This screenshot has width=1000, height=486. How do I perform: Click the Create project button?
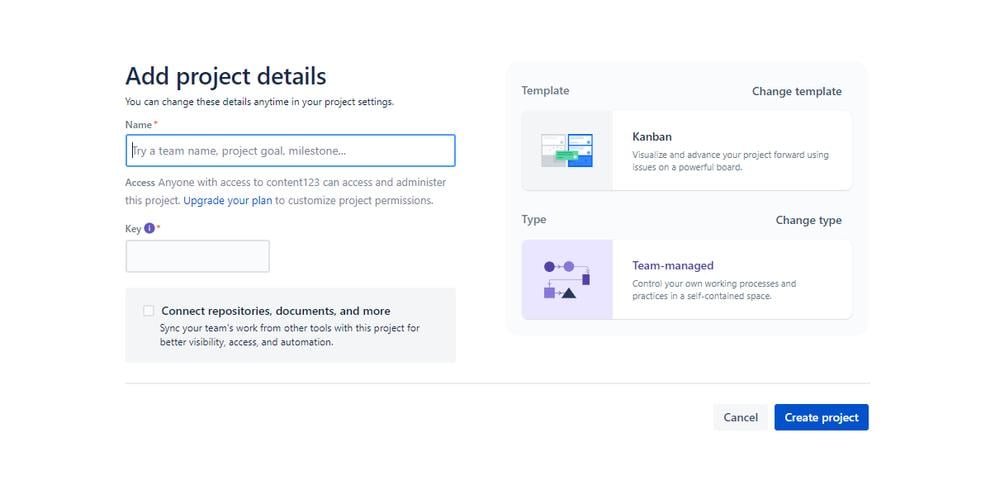821,417
